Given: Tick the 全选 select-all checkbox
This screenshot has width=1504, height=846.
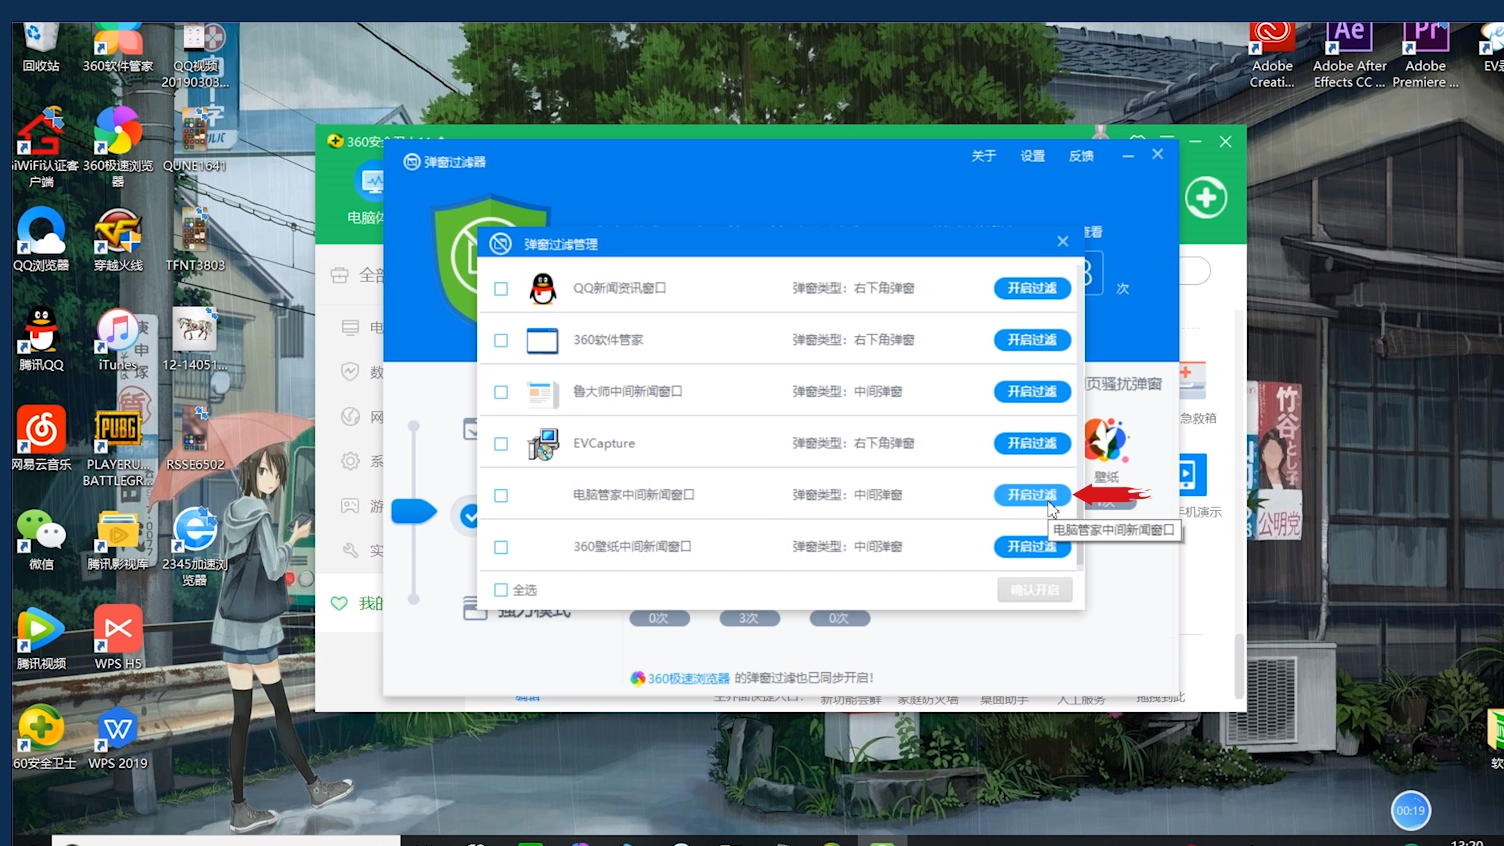Looking at the screenshot, I should [x=501, y=590].
